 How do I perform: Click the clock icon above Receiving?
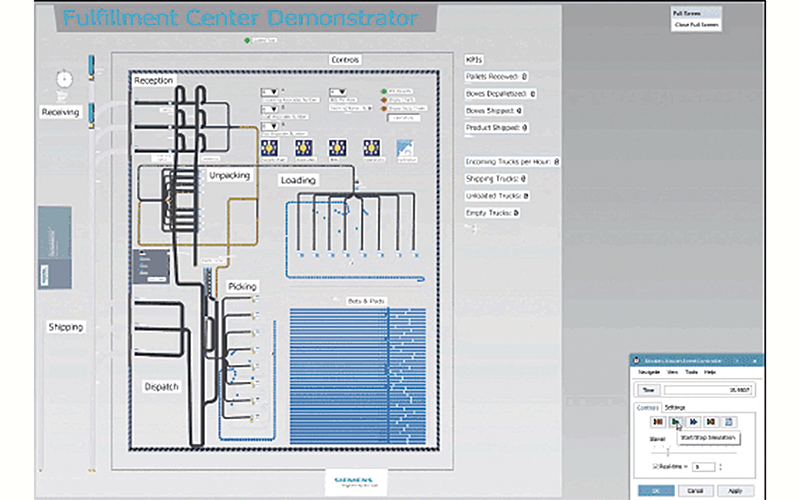(65, 78)
